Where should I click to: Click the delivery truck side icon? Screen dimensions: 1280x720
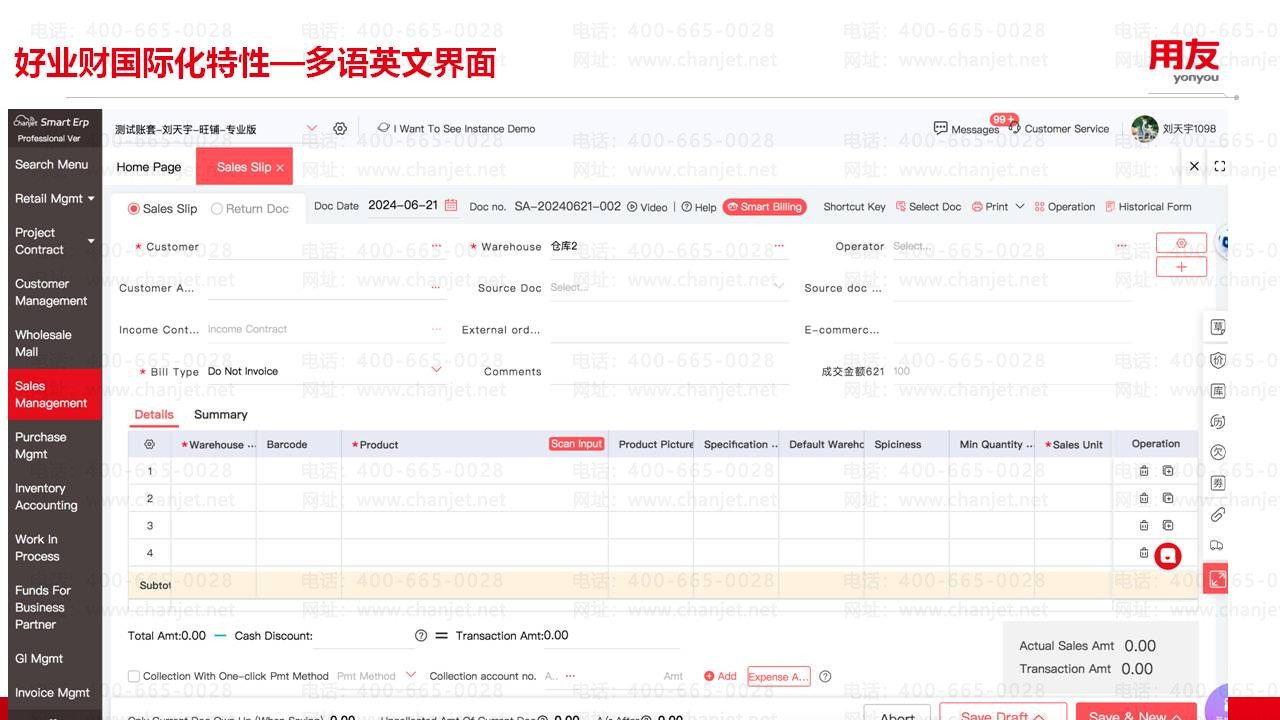point(1217,546)
